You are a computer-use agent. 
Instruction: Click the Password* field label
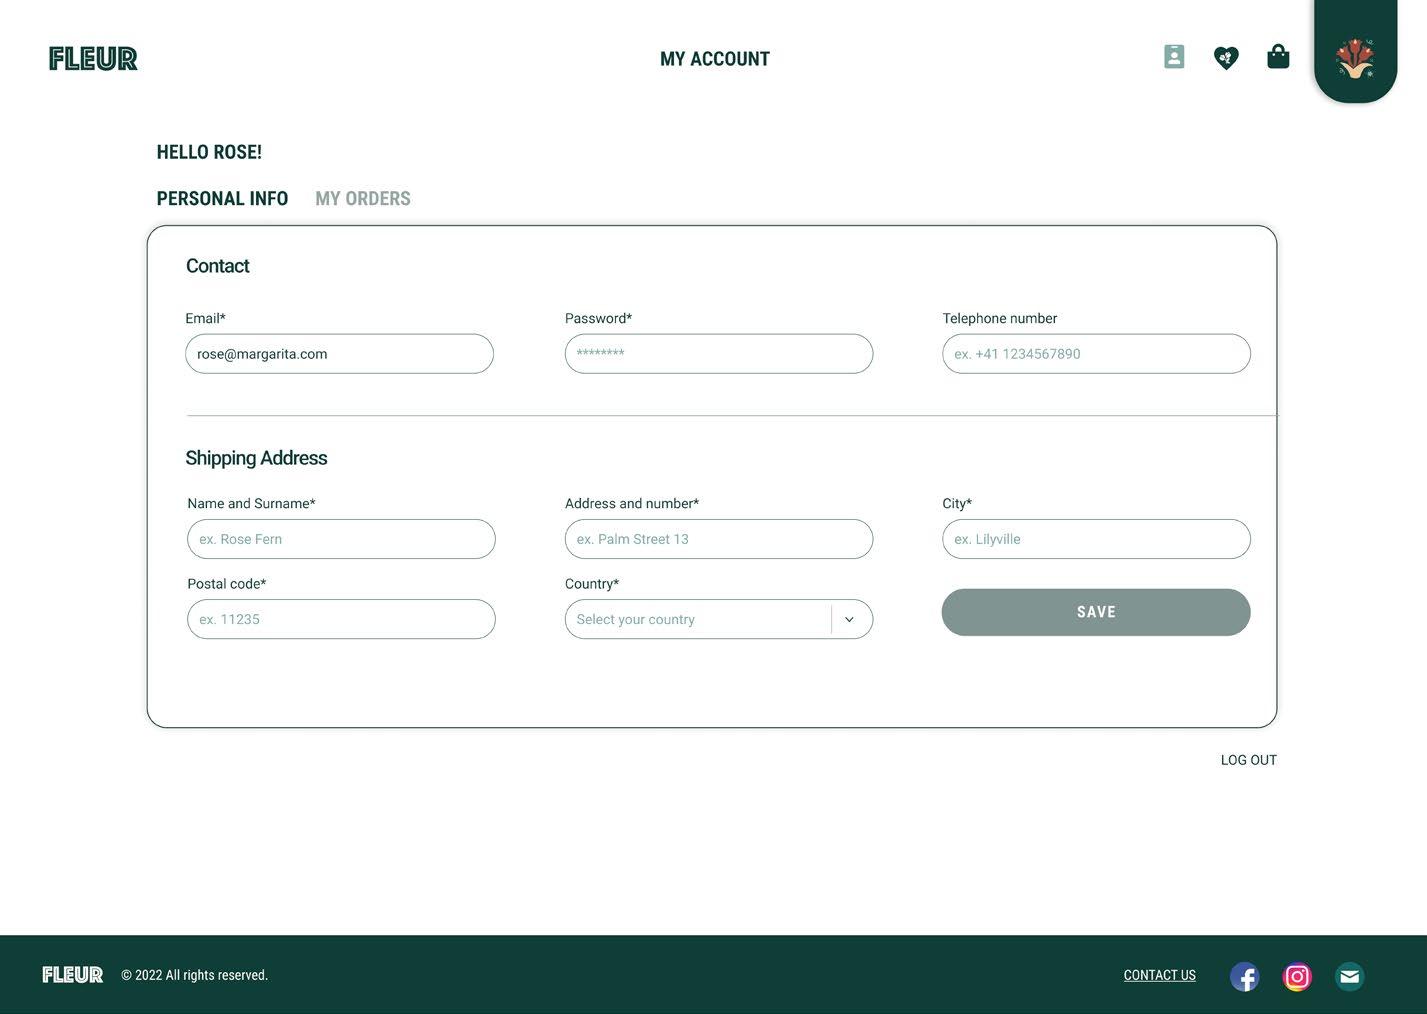(598, 318)
